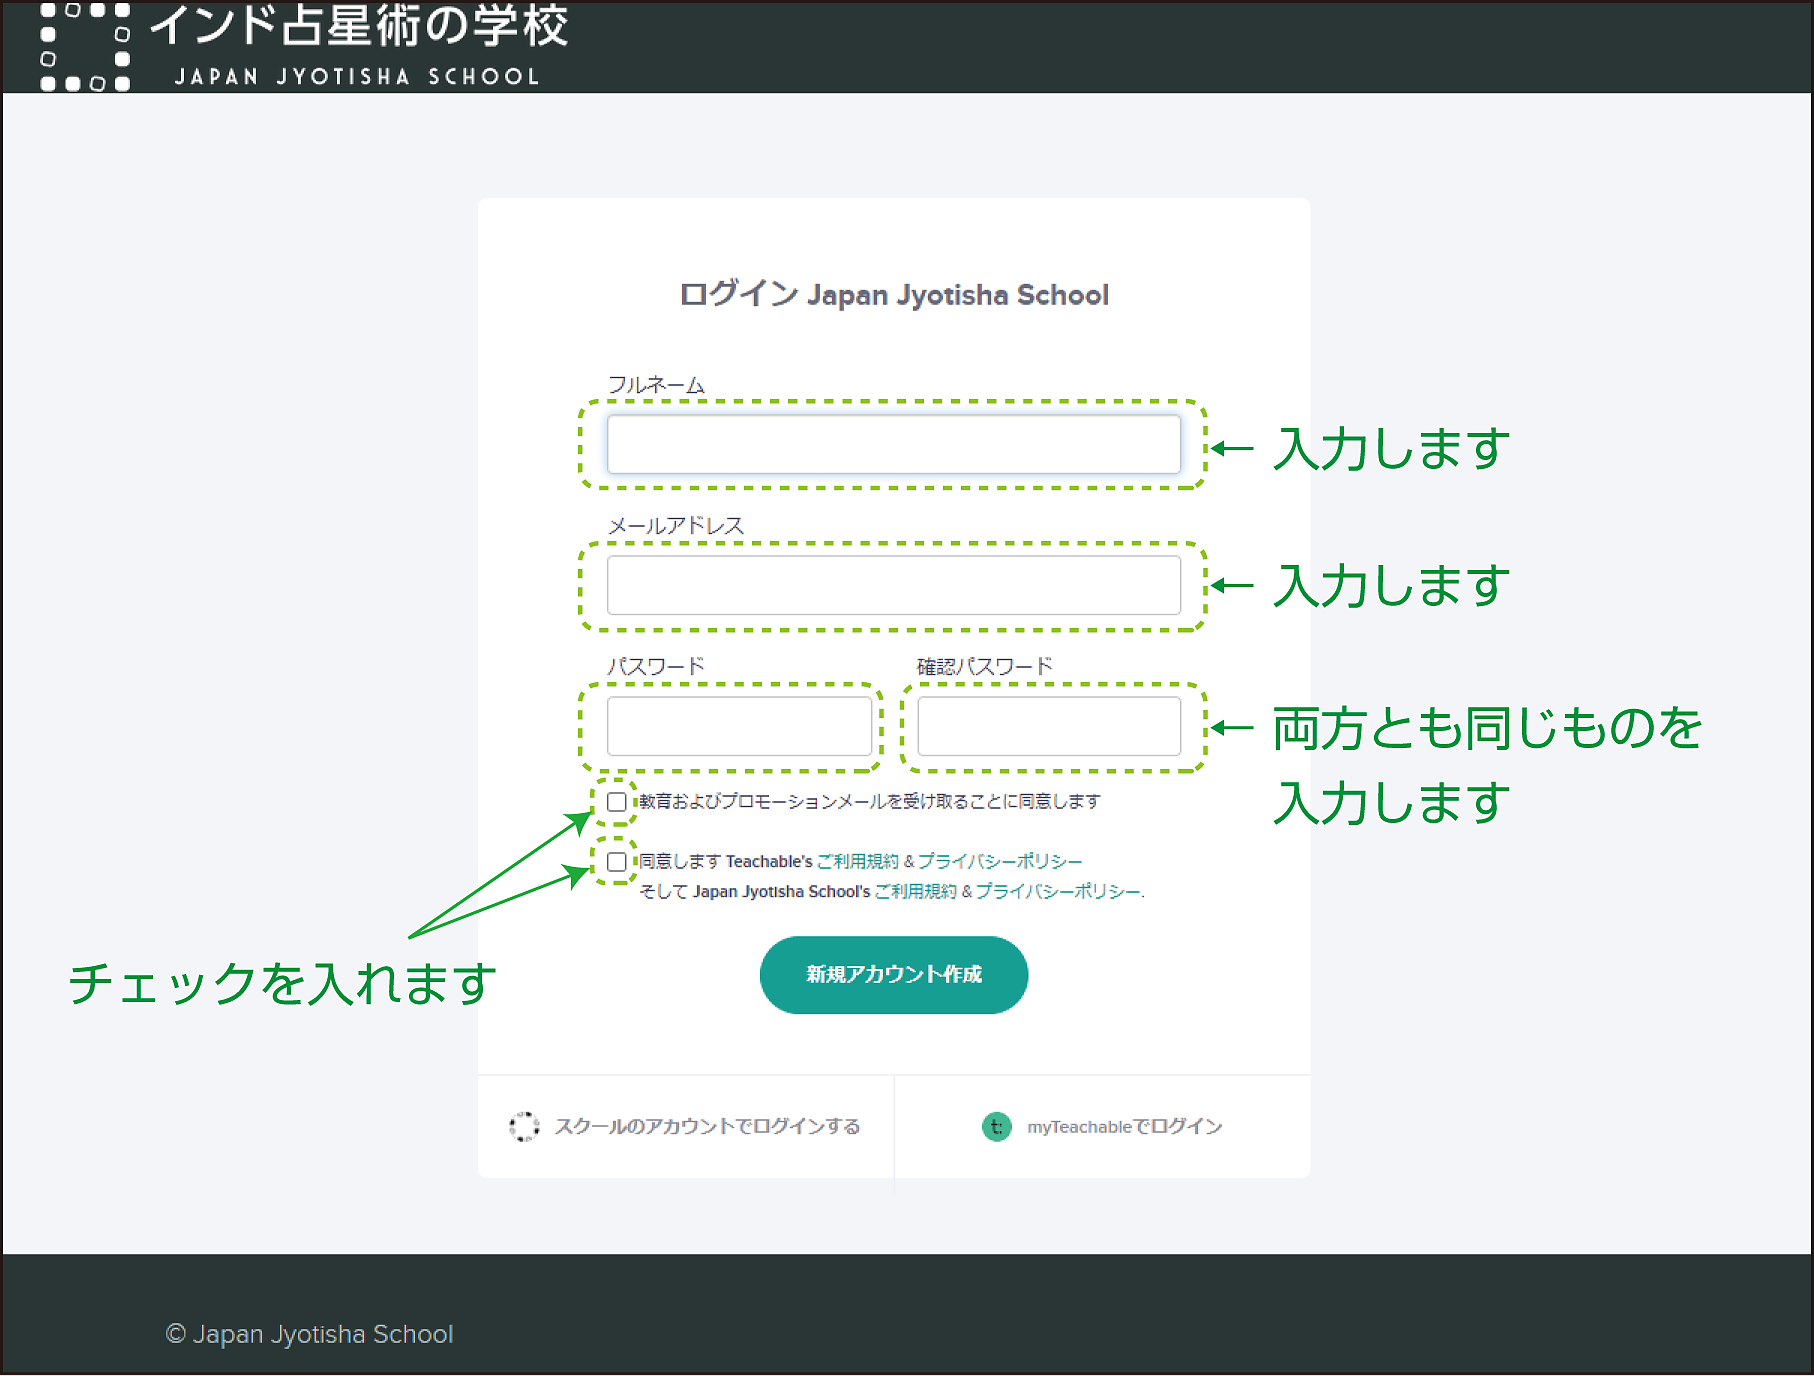This screenshot has height=1376, width=1814.
Task: Click the パスワード input field
Action: pos(739,727)
